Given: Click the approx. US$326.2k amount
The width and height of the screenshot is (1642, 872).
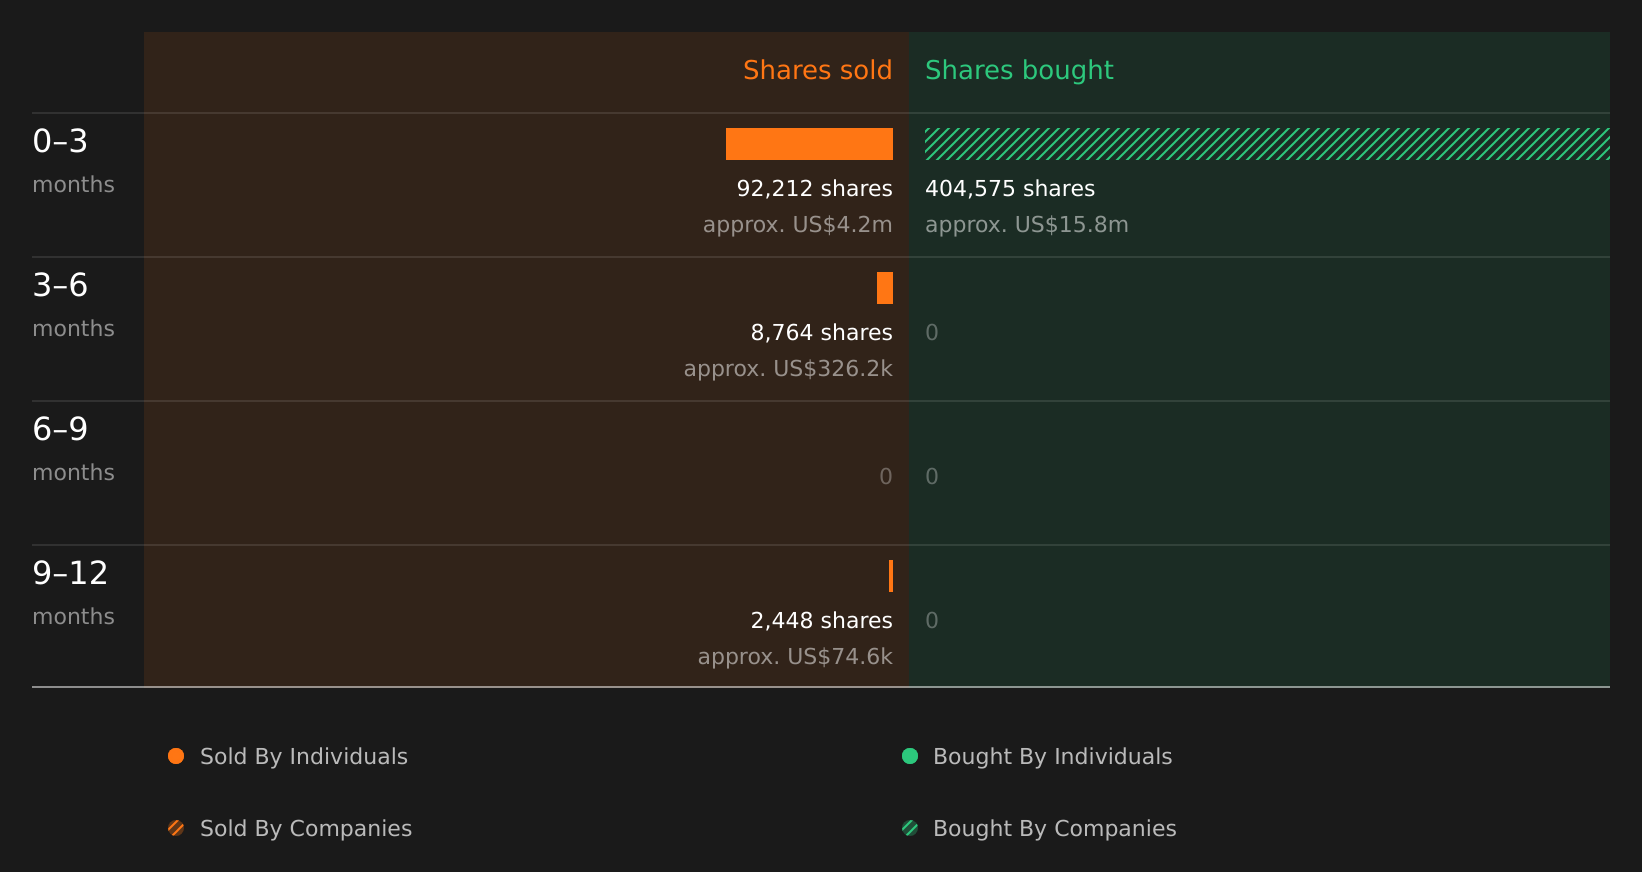Looking at the screenshot, I should click(788, 369).
